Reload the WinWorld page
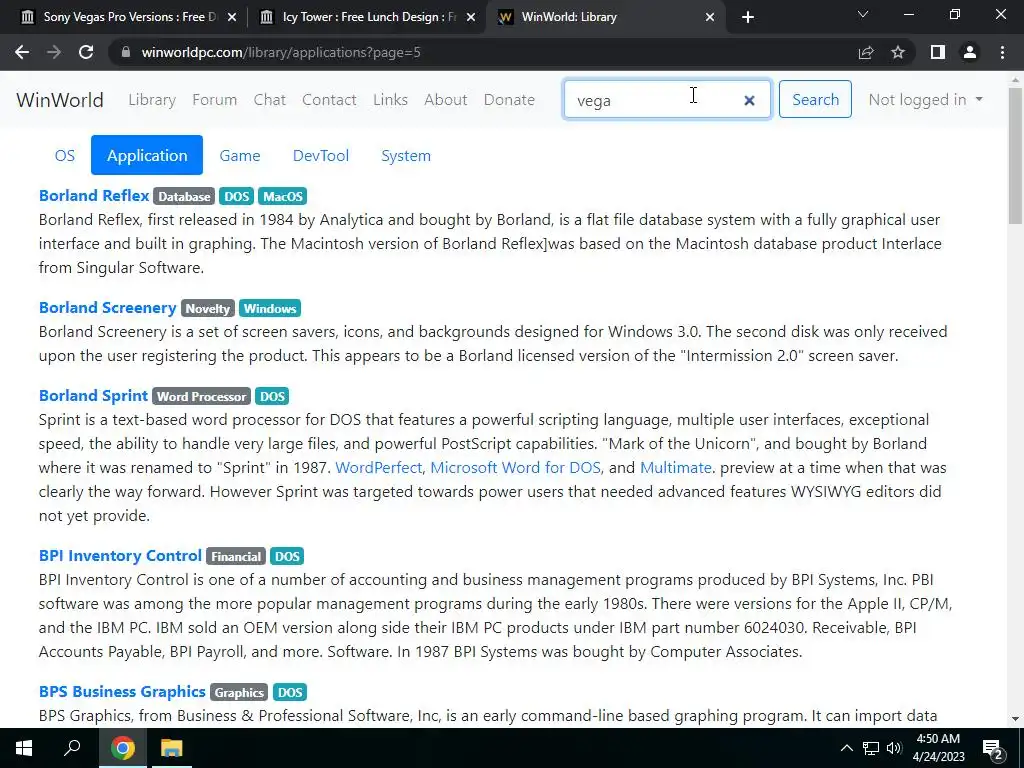Screen dimensions: 1024x768 [x=86, y=52]
